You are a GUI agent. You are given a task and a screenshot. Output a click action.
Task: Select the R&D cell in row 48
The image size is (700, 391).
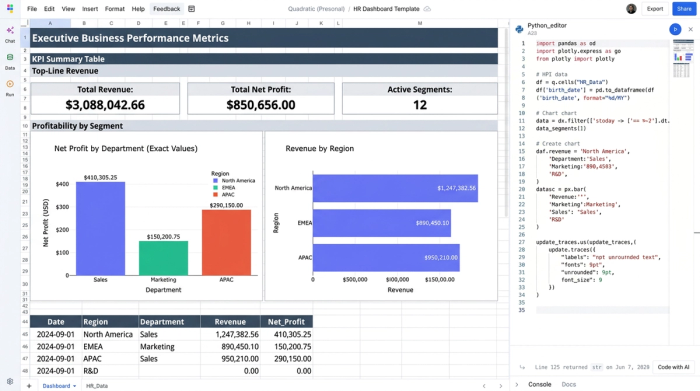click(110, 371)
